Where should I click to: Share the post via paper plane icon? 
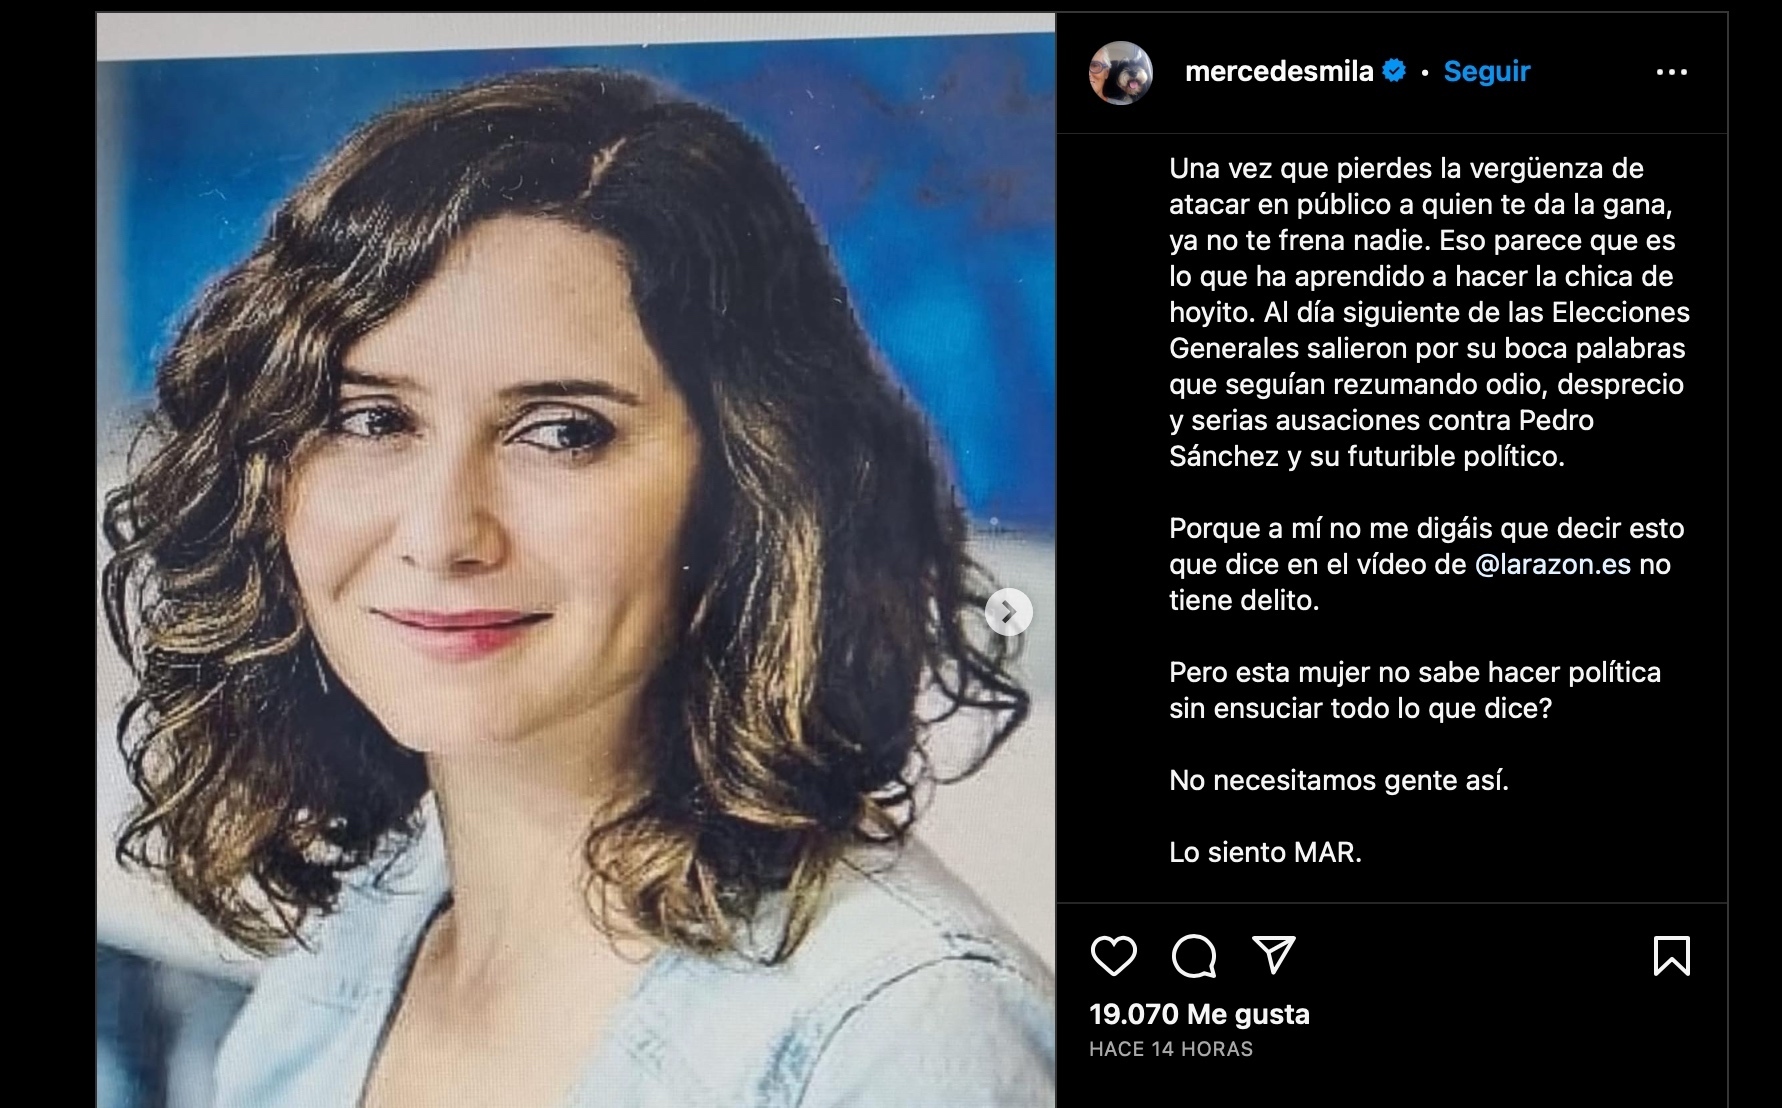(1274, 955)
